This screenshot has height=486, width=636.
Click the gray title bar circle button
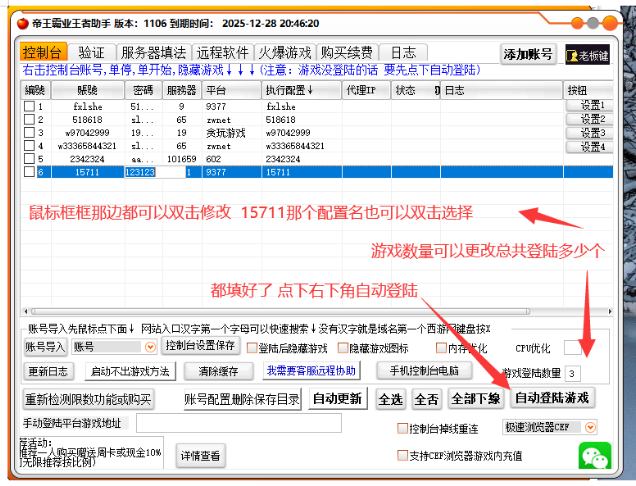[593, 23]
